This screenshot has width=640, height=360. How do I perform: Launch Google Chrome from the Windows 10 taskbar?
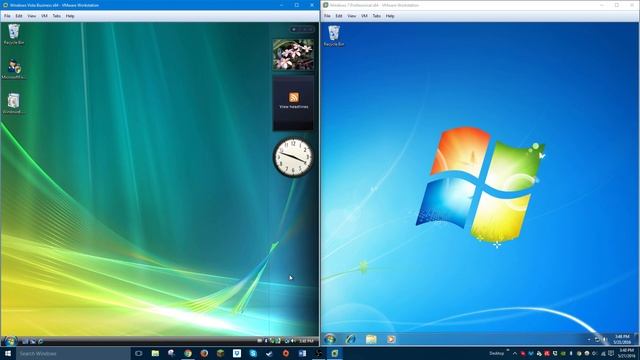click(x=188, y=353)
